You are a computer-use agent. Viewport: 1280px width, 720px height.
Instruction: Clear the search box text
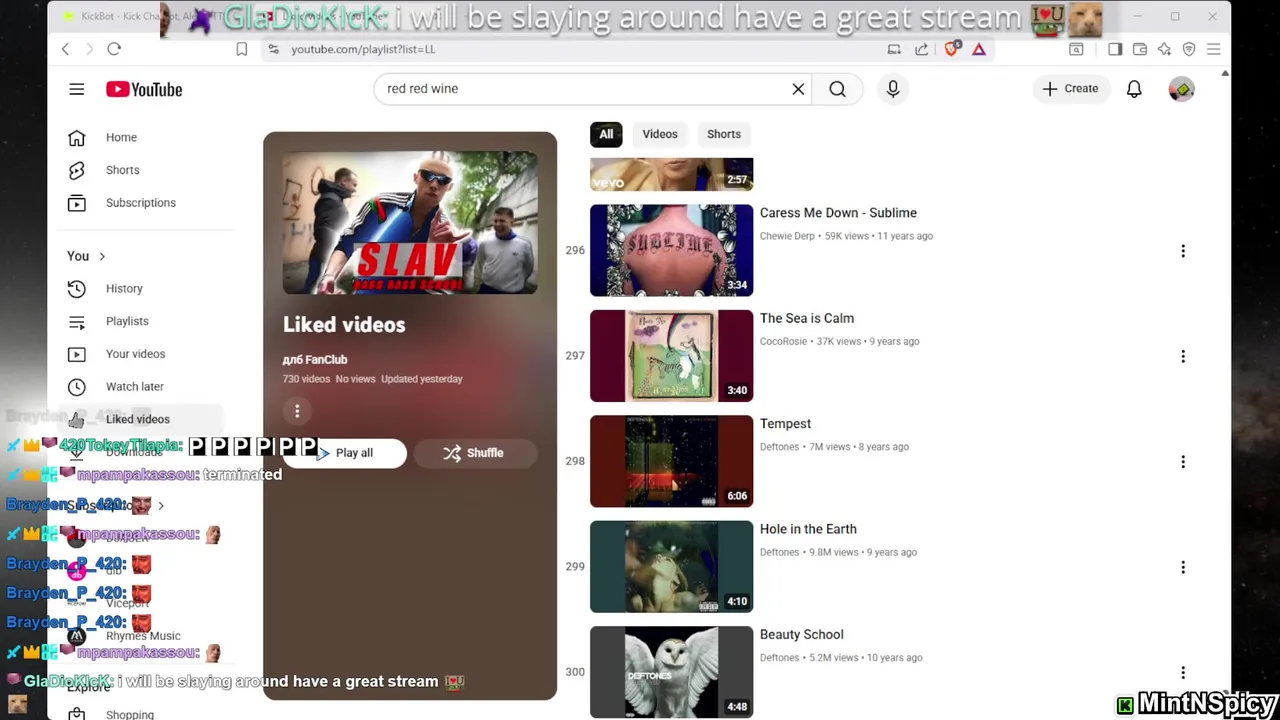click(798, 89)
